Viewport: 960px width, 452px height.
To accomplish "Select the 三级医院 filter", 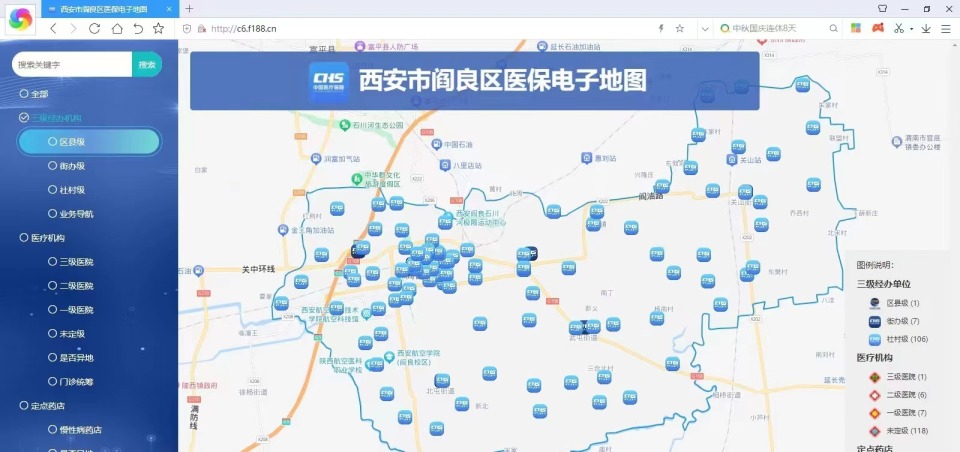I will (x=71, y=262).
